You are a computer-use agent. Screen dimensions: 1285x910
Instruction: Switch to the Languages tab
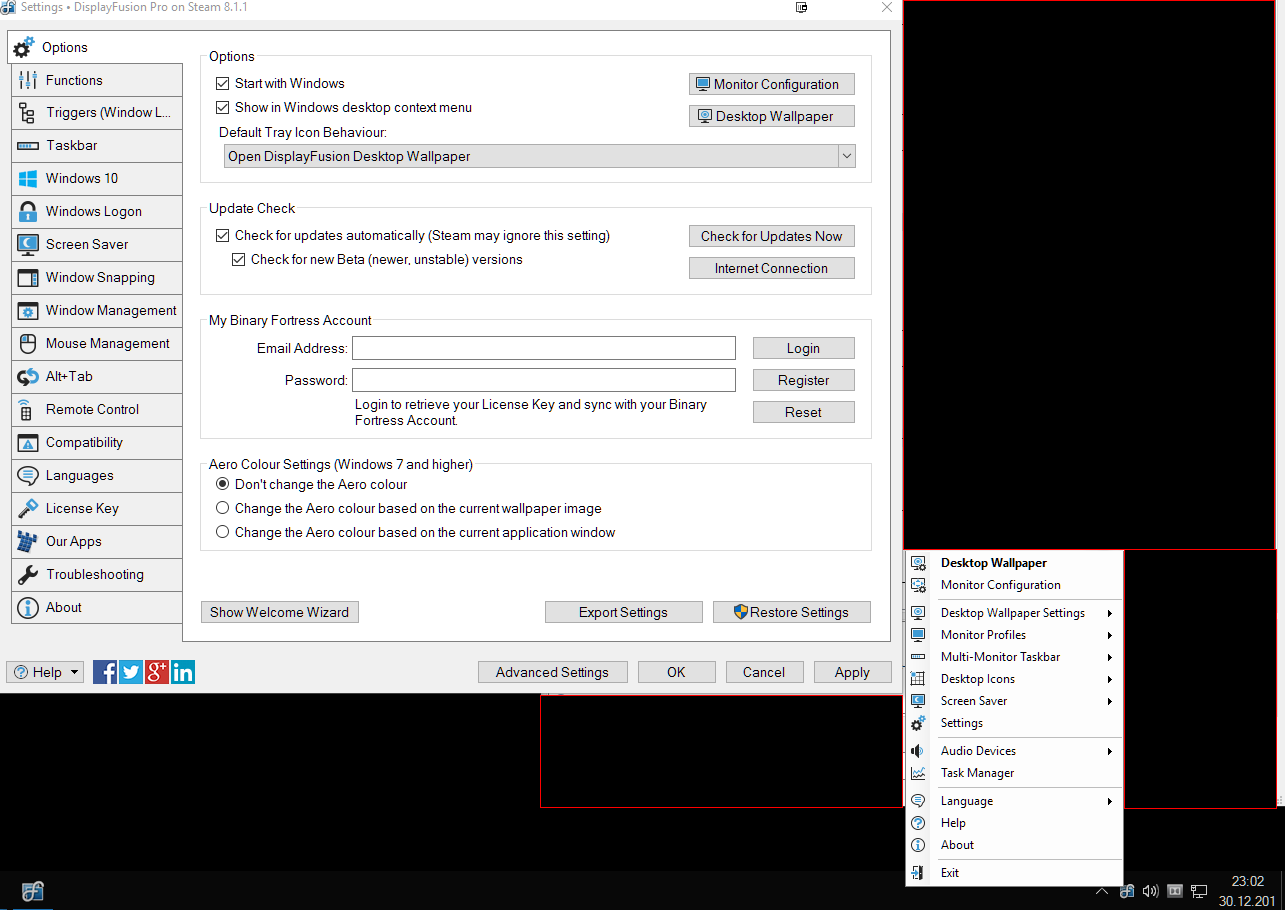pyautogui.click(x=97, y=476)
